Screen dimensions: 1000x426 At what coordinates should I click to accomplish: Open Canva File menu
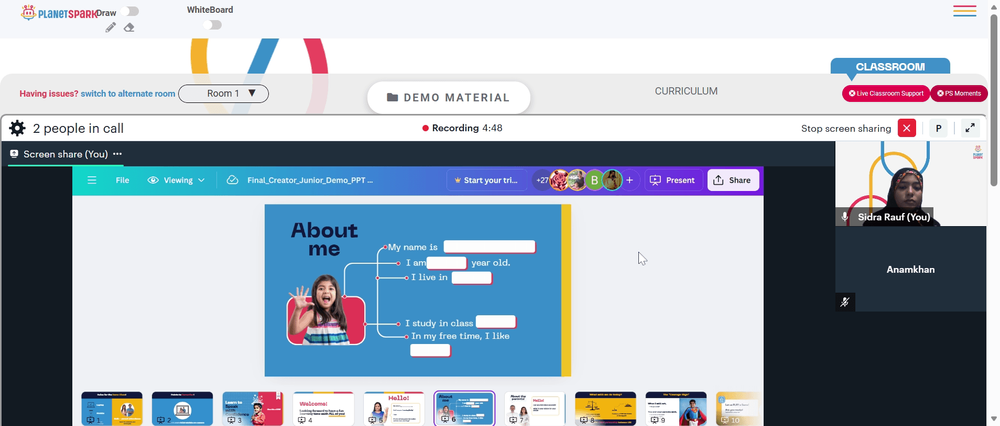(x=122, y=180)
